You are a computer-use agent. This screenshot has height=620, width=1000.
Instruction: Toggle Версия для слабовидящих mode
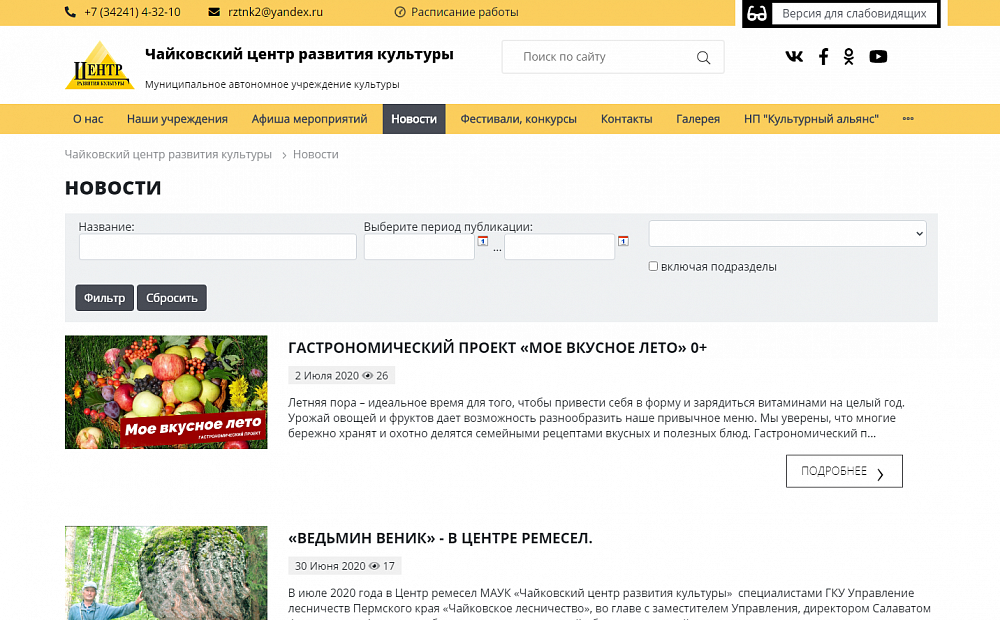coord(853,13)
